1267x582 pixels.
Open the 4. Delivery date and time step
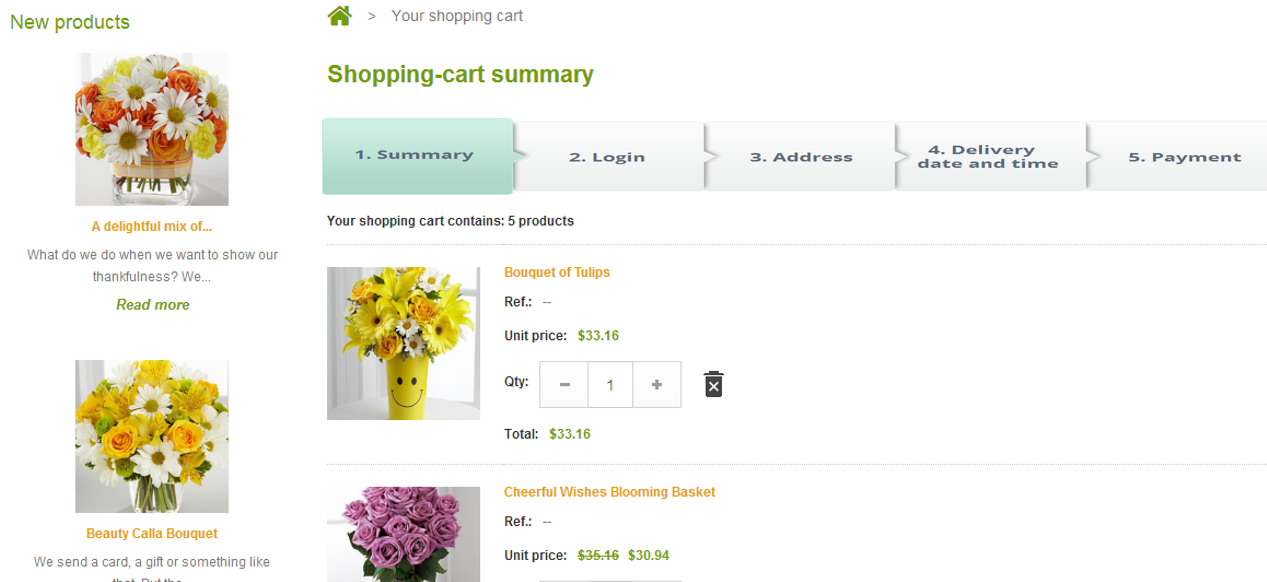pos(988,157)
